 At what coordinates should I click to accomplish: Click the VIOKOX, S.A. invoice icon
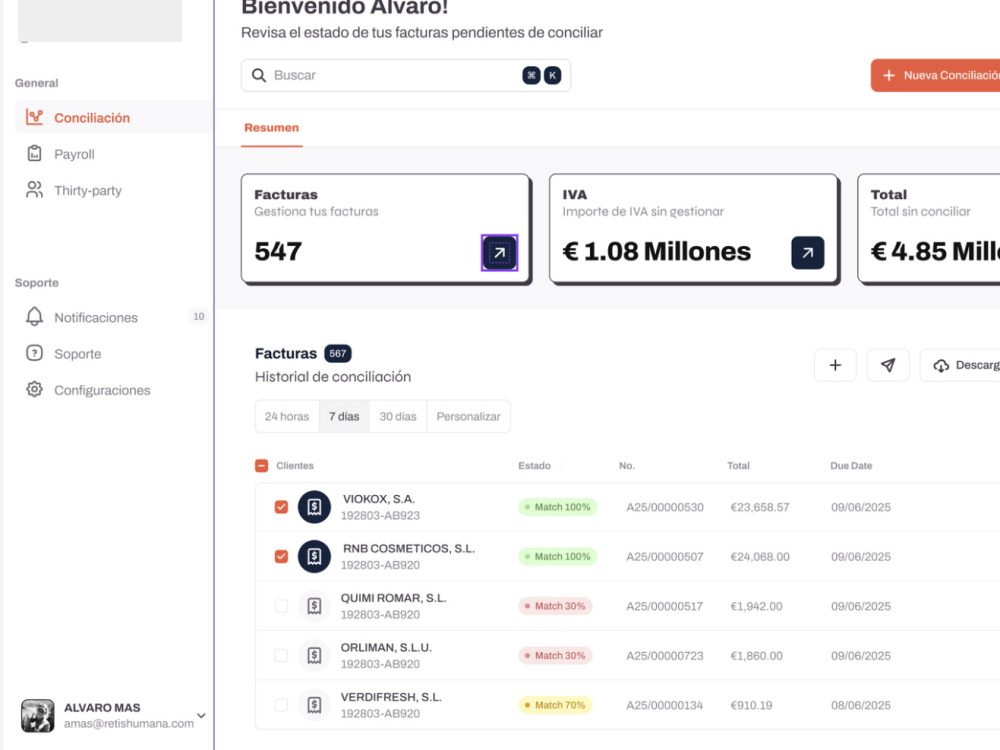click(314, 507)
